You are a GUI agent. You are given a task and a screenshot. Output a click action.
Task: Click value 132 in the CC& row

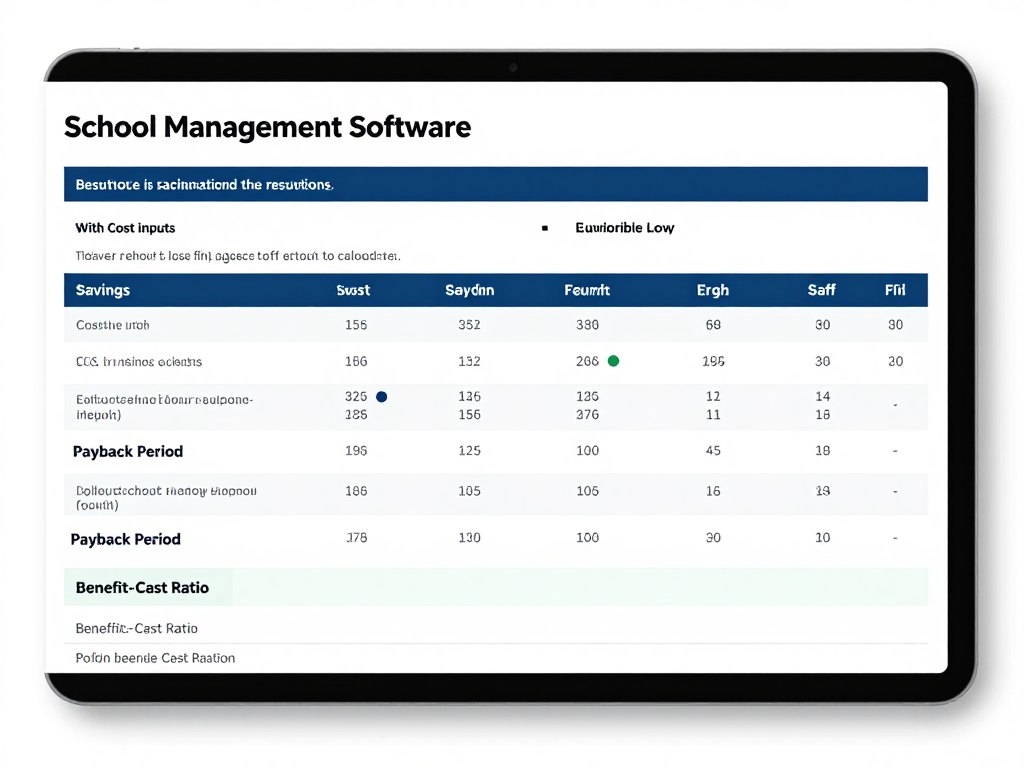tap(469, 361)
